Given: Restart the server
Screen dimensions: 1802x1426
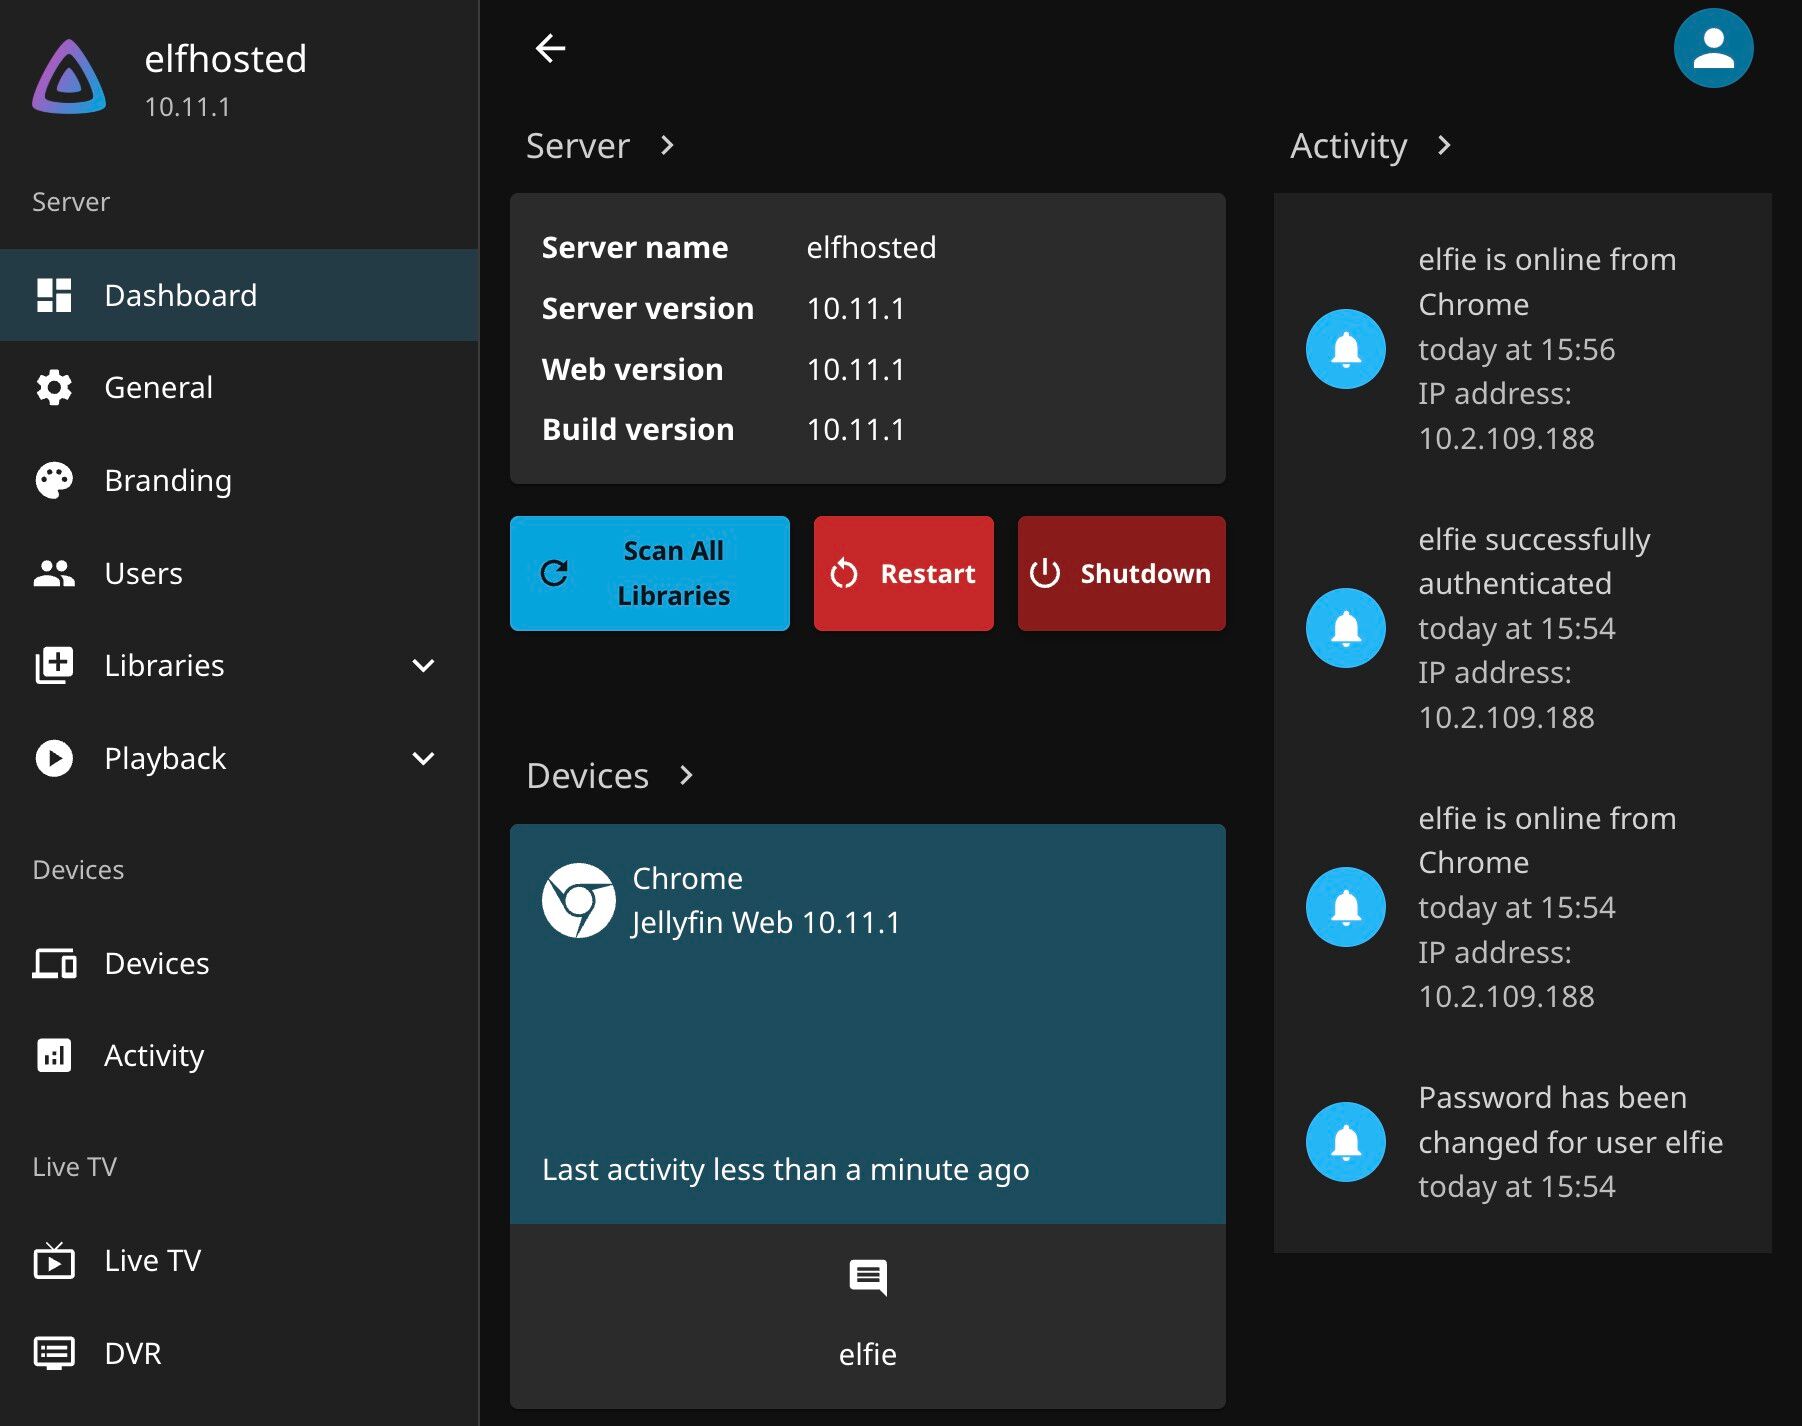Looking at the screenshot, I should tap(904, 573).
